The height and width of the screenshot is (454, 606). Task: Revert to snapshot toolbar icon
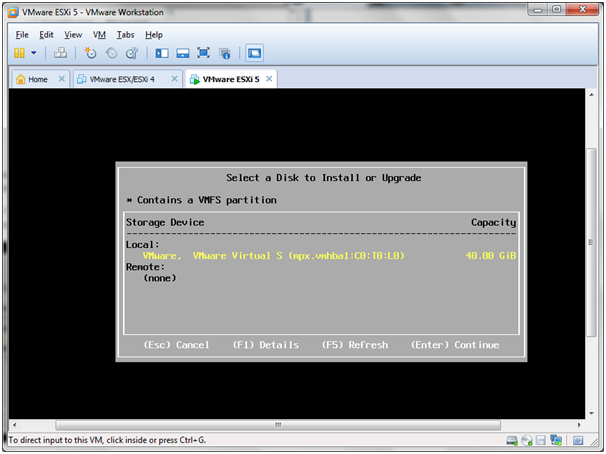pos(111,53)
